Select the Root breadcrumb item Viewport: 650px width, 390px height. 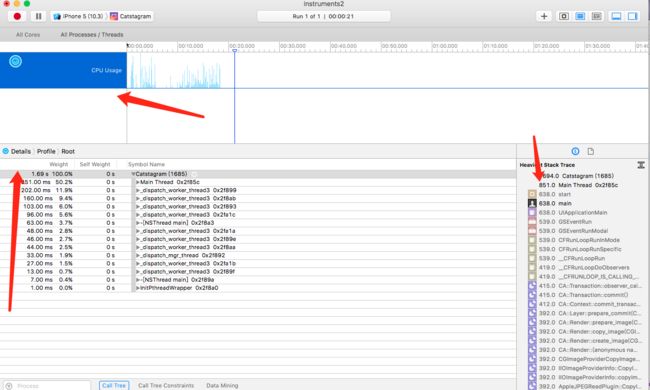(68, 151)
